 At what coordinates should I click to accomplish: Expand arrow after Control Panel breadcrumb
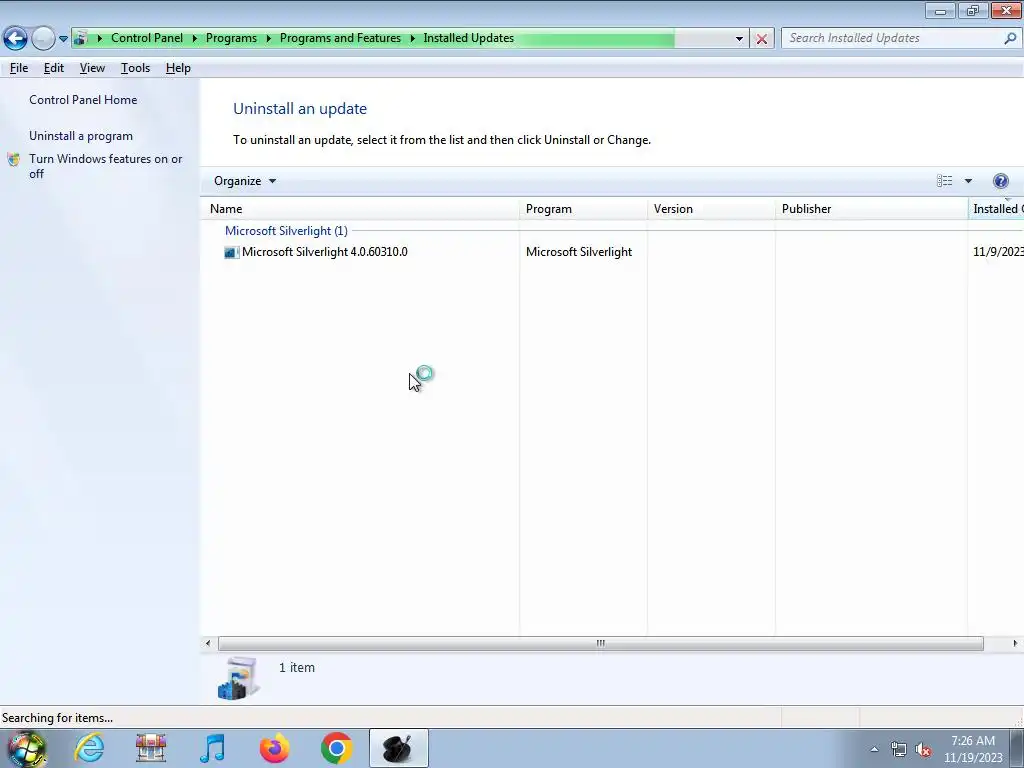[x=195, y=39]
